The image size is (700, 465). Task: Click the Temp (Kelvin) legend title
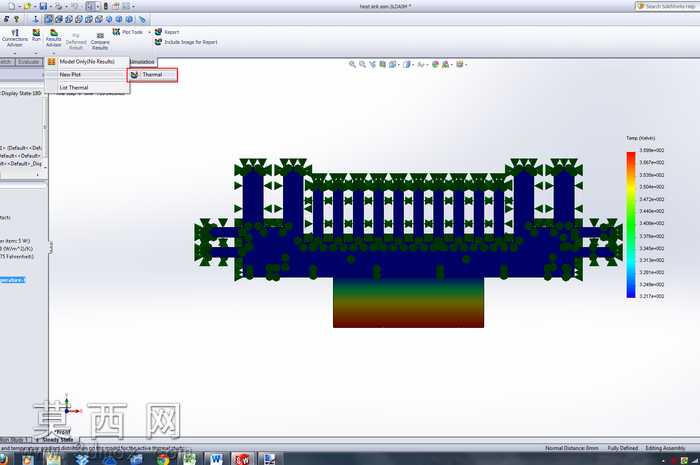click(641, 138)
